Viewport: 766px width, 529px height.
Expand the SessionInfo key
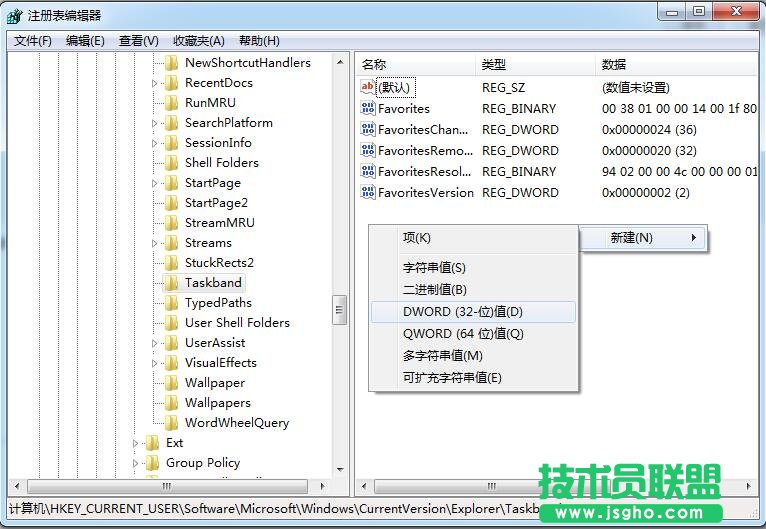(154, 144)
